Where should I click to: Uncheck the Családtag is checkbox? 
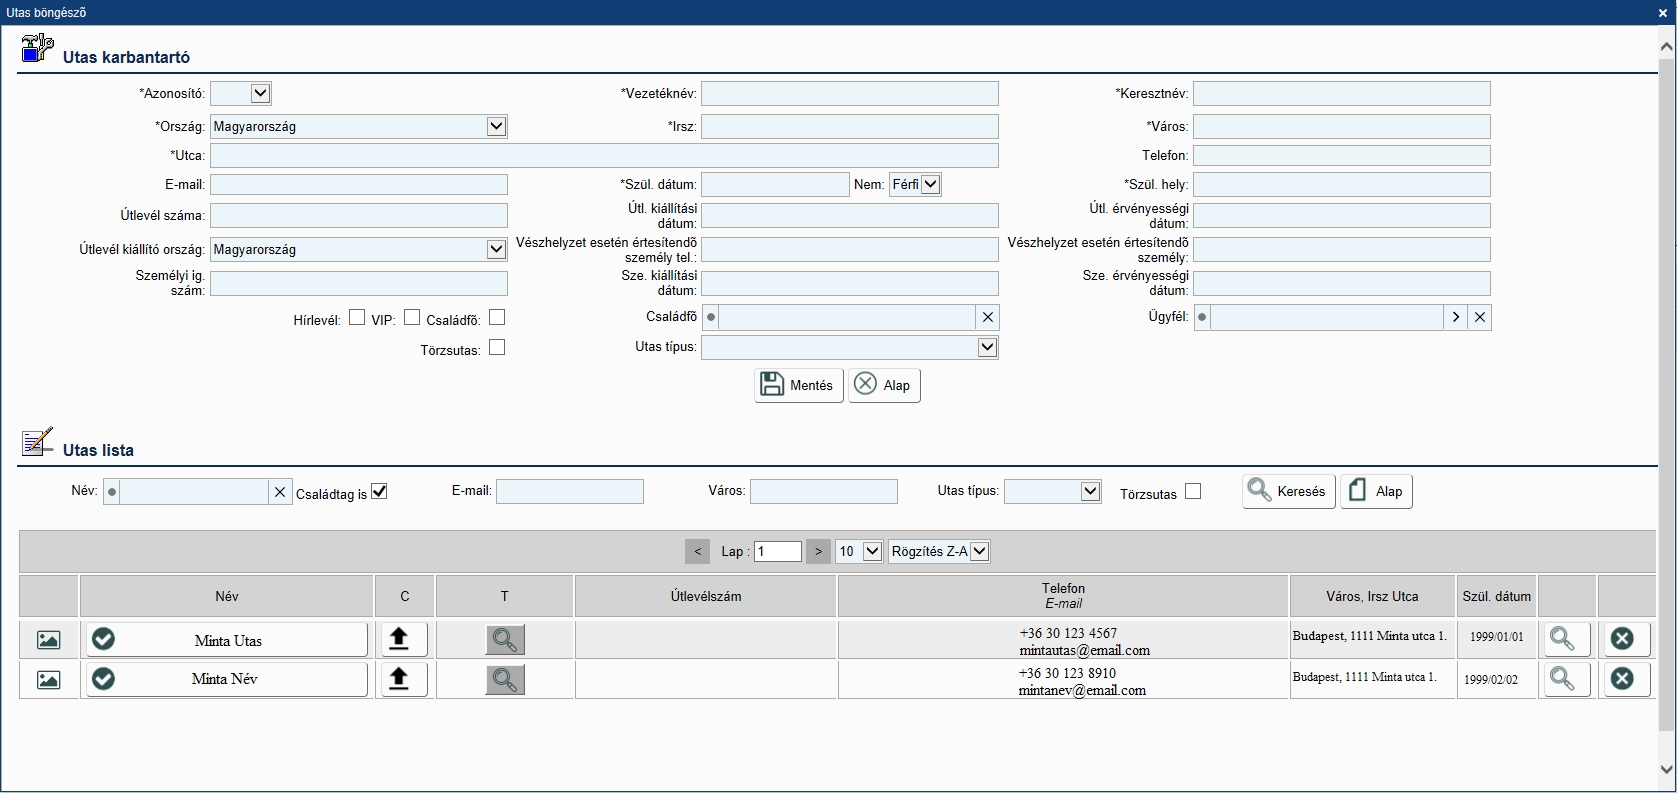(379, 492)
